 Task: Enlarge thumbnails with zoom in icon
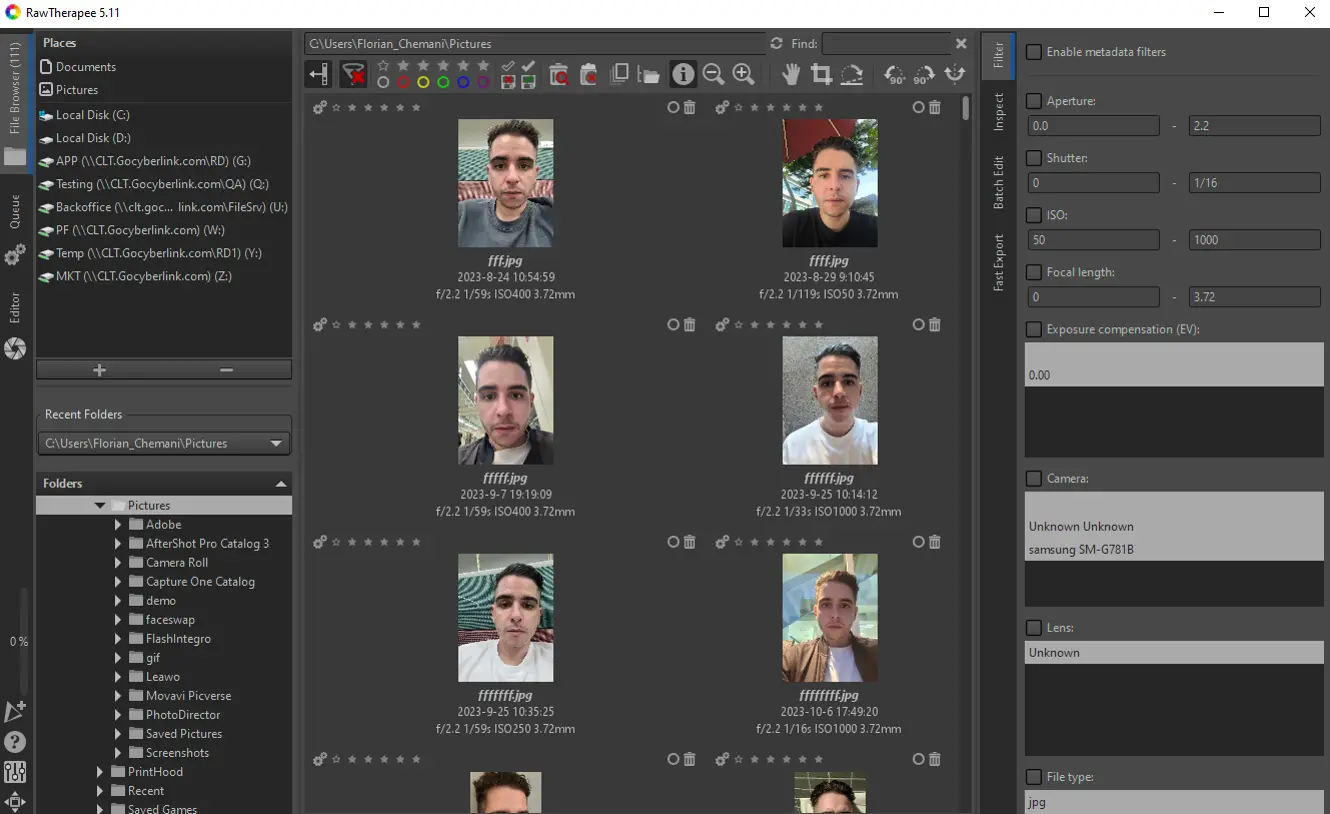pyautogui.click(x=743, y=74)
